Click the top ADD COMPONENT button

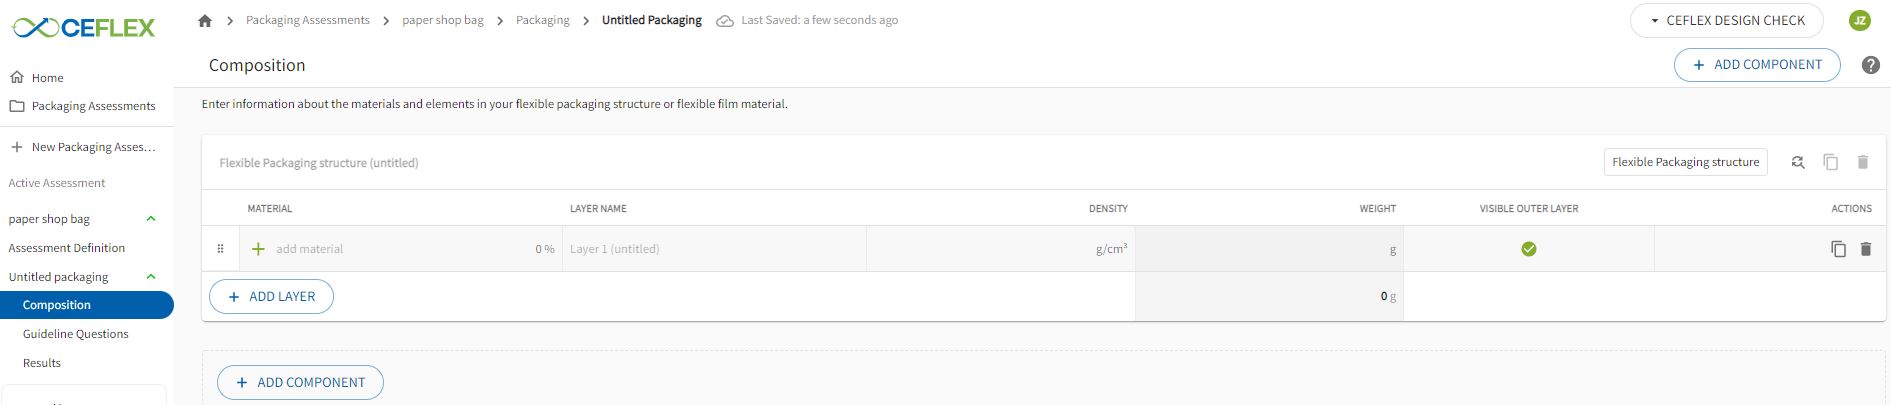1757,65
